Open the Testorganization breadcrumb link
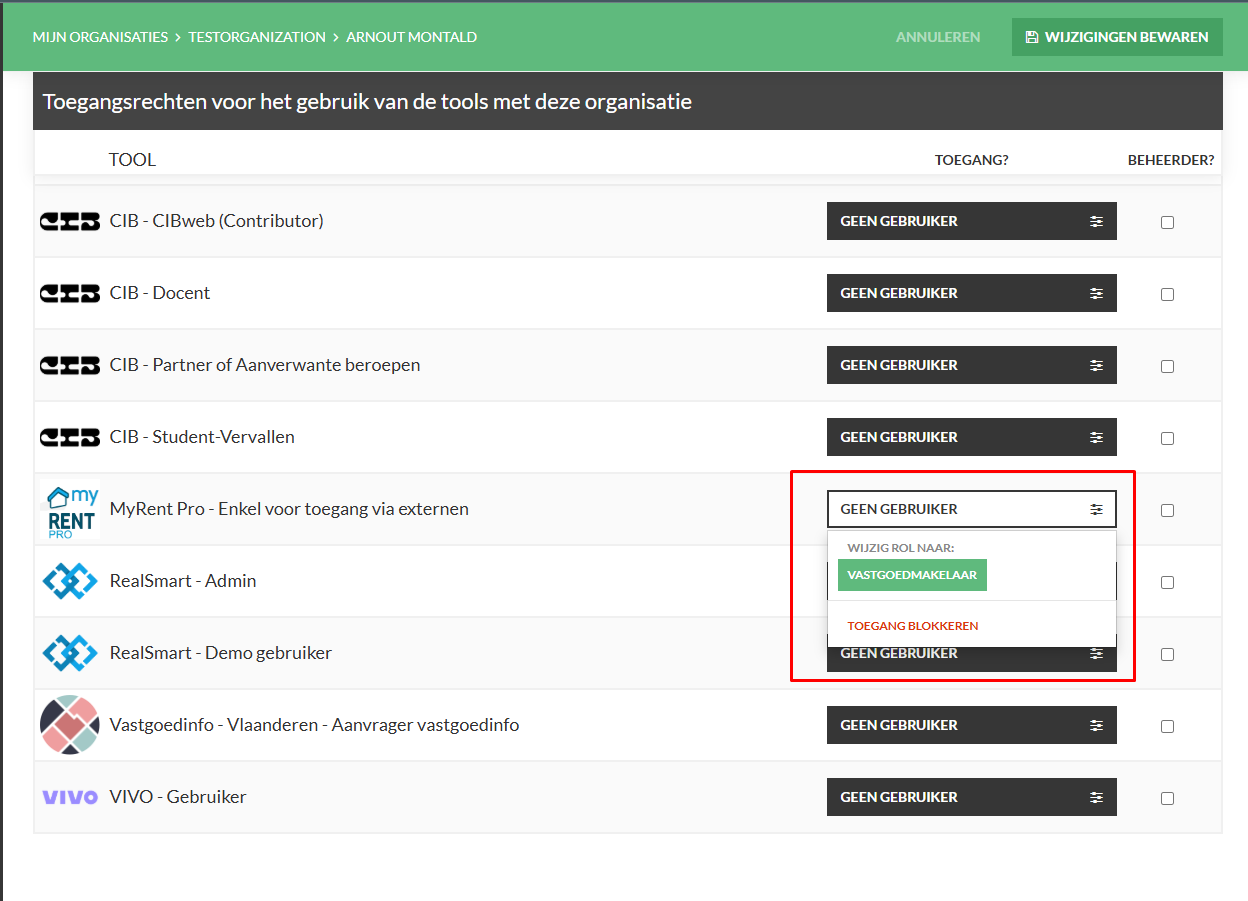The width and height of the screenshot is (1248, 901). [257, 37]
